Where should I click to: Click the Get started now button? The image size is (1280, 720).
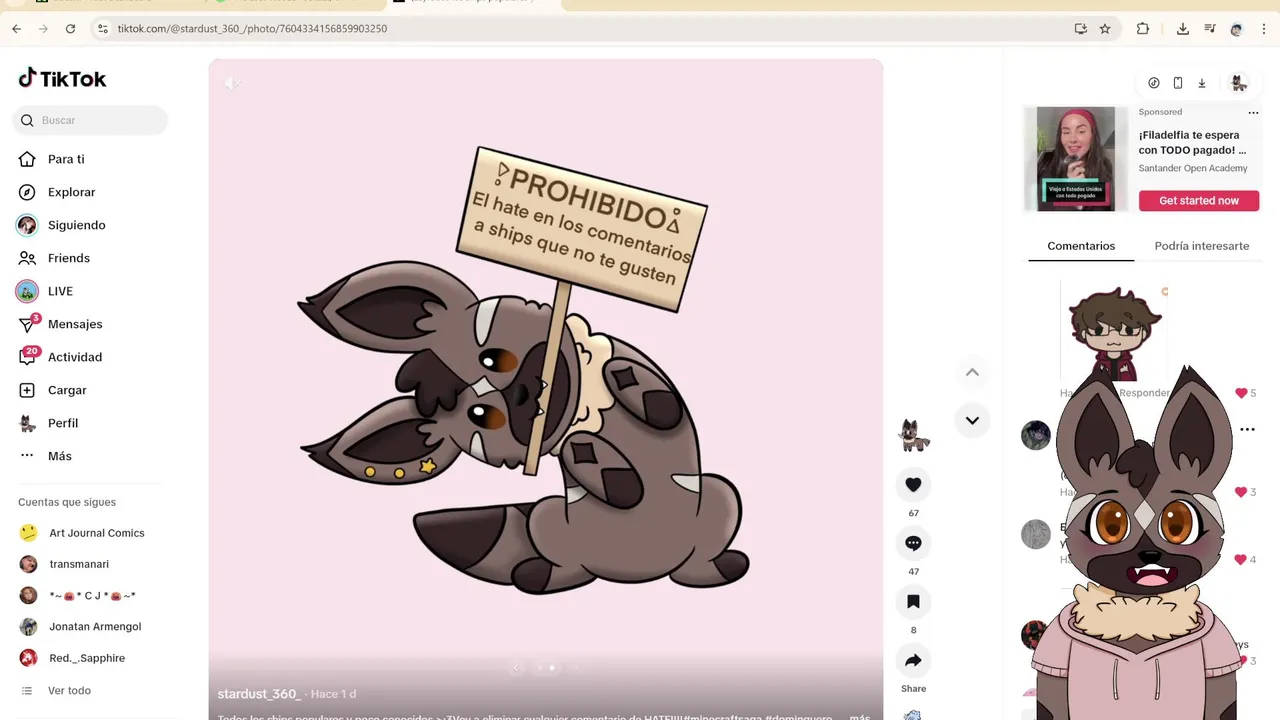(x=1199, y=201)
